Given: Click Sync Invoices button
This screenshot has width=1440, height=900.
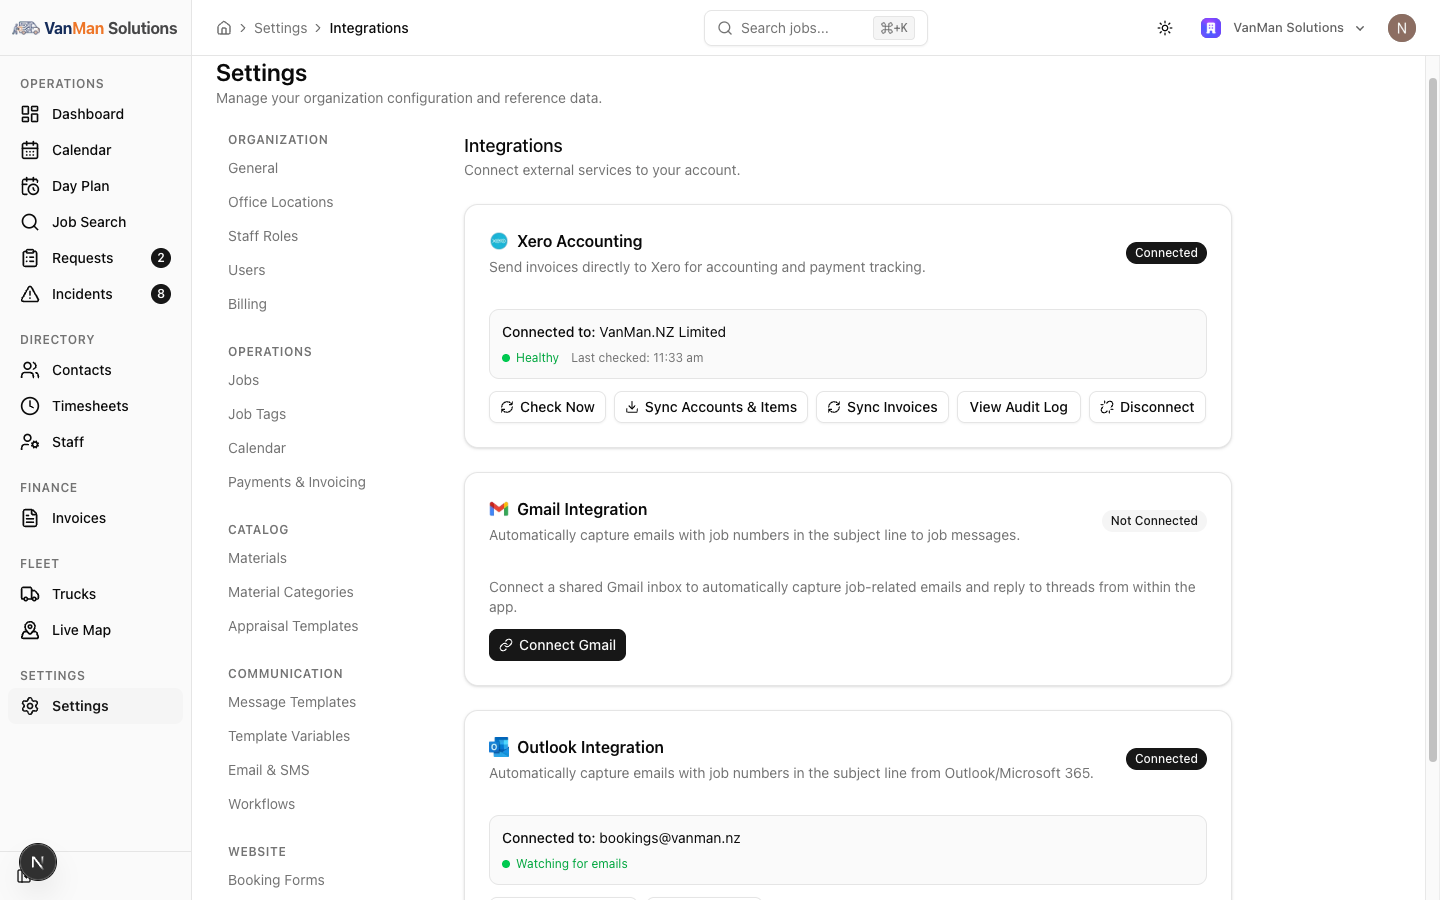Looking at the screenshot, I should point(882,407).
